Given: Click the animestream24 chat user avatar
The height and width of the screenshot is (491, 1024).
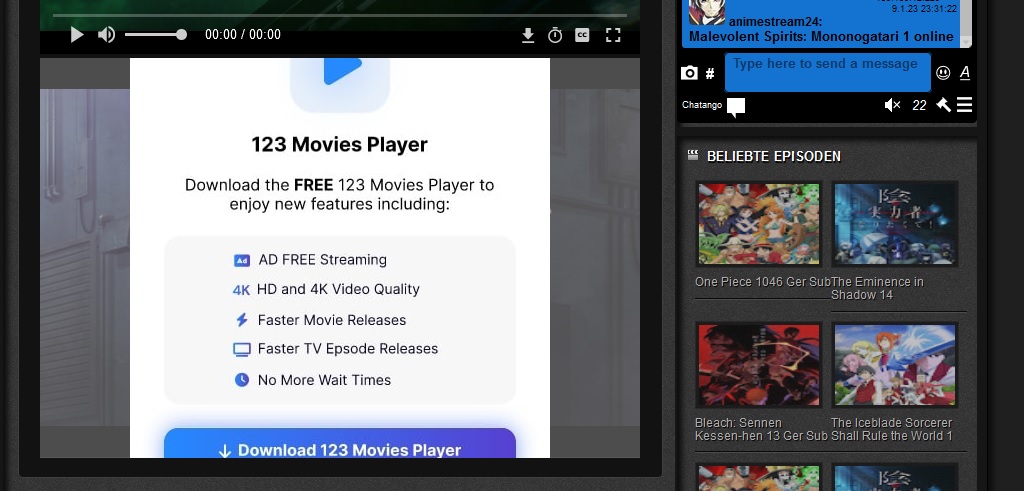Looking at the screenshot, I should click(x=707, y=12).
